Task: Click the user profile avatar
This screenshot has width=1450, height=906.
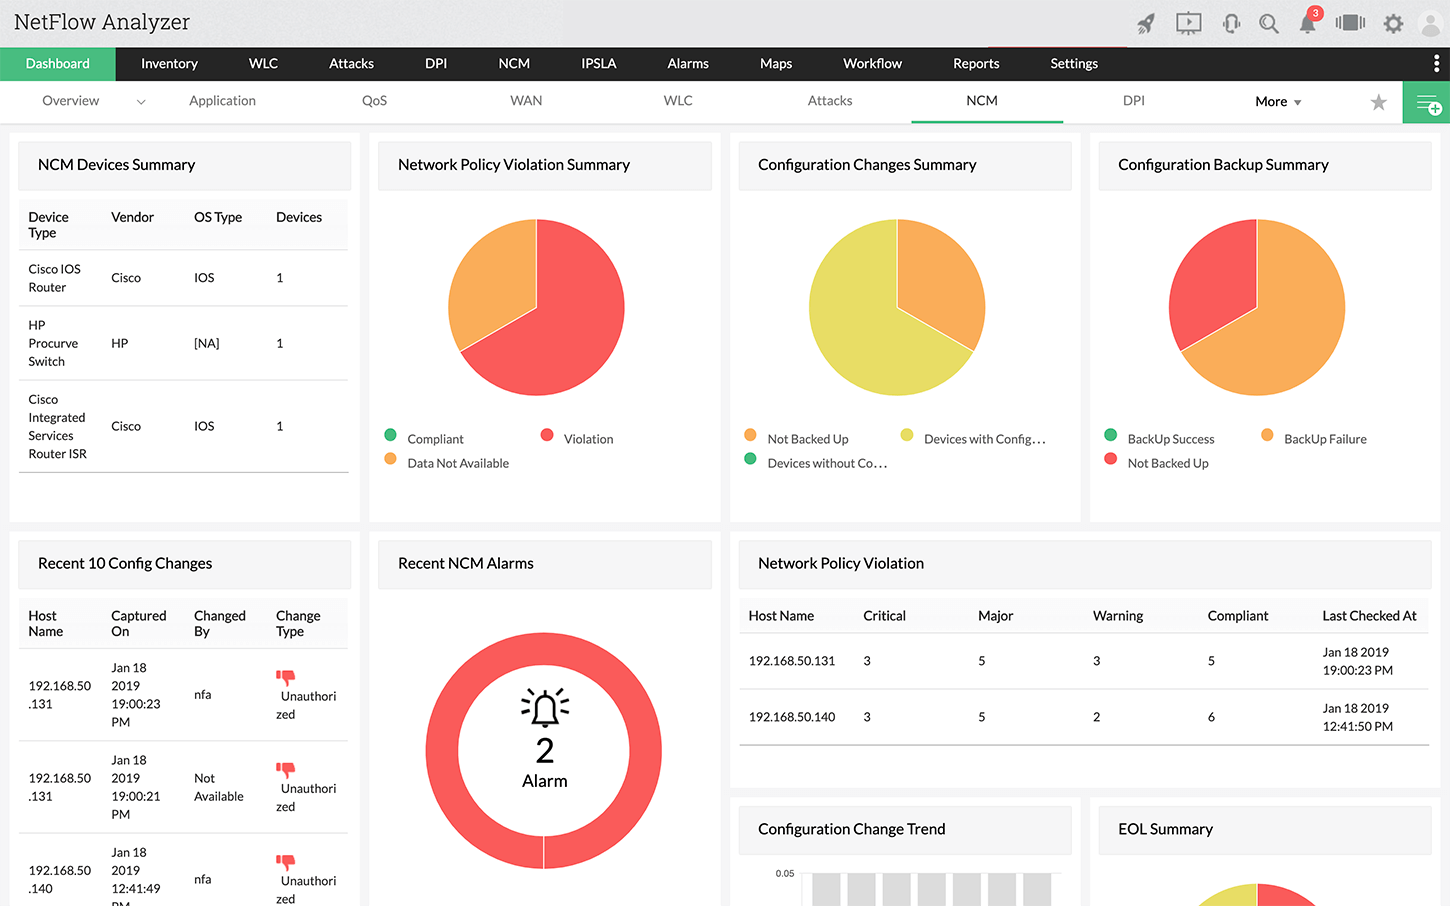Action: (1430, 24)
